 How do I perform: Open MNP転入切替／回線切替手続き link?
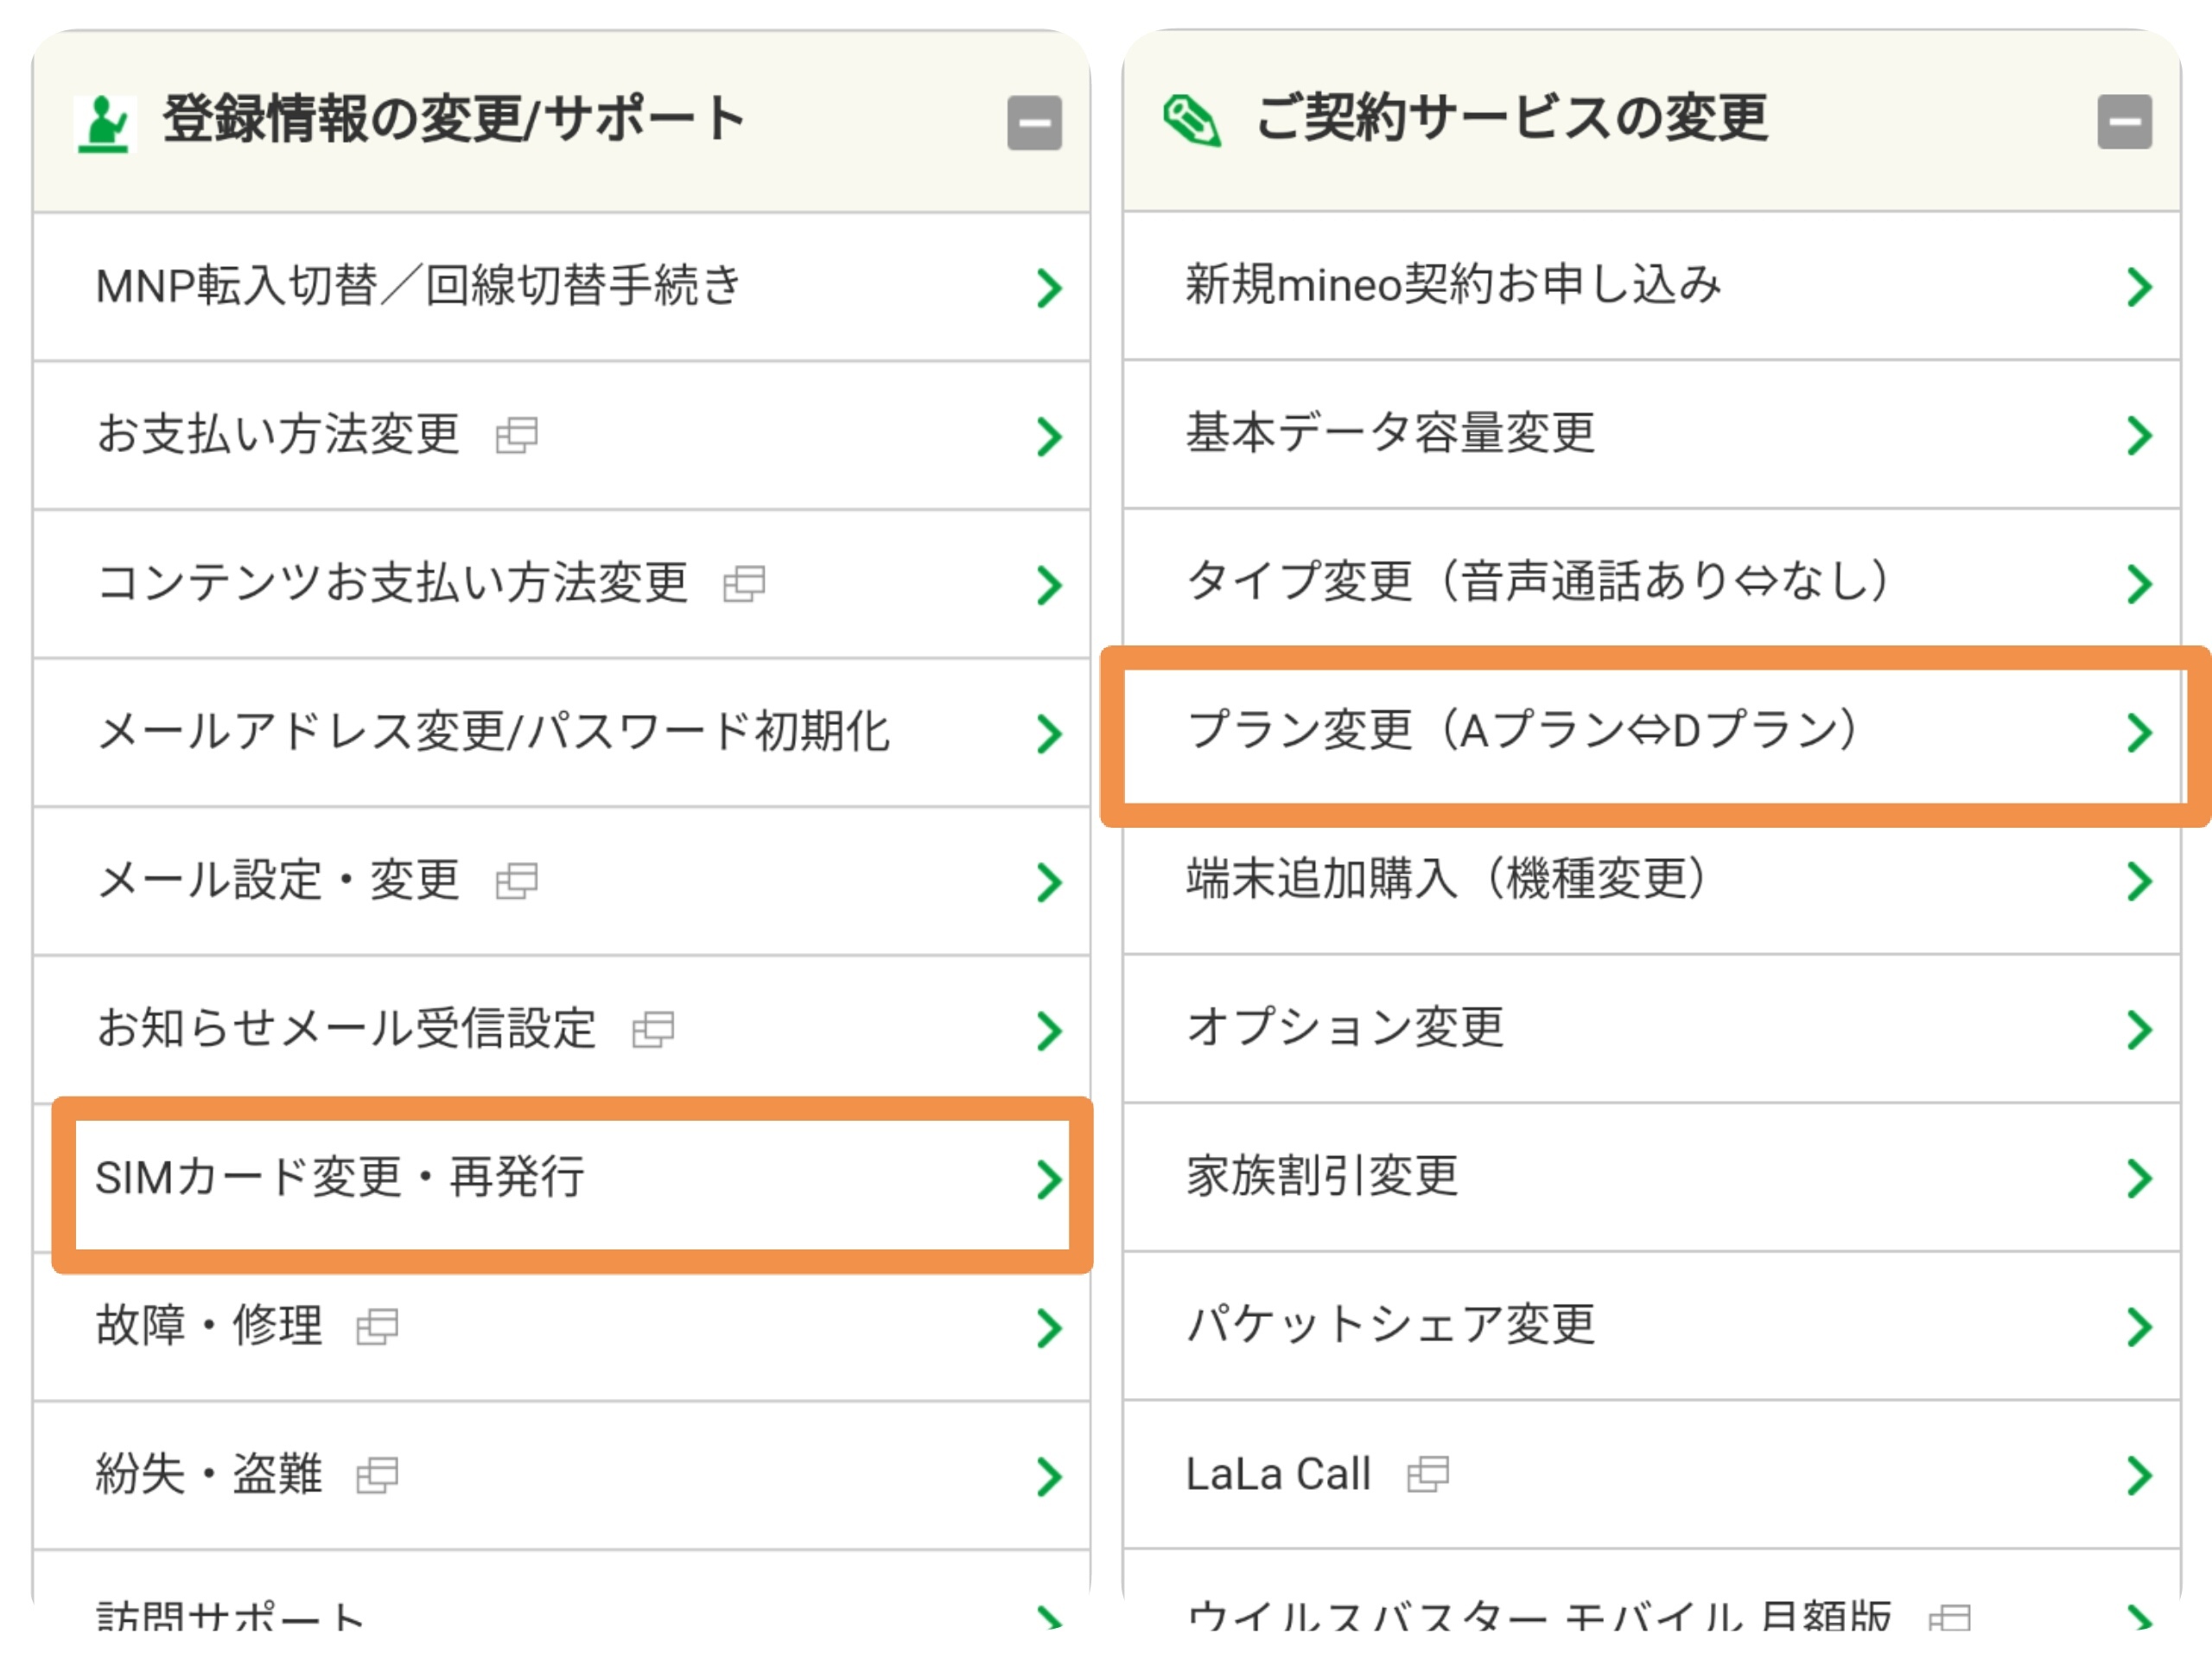(418, 287)
